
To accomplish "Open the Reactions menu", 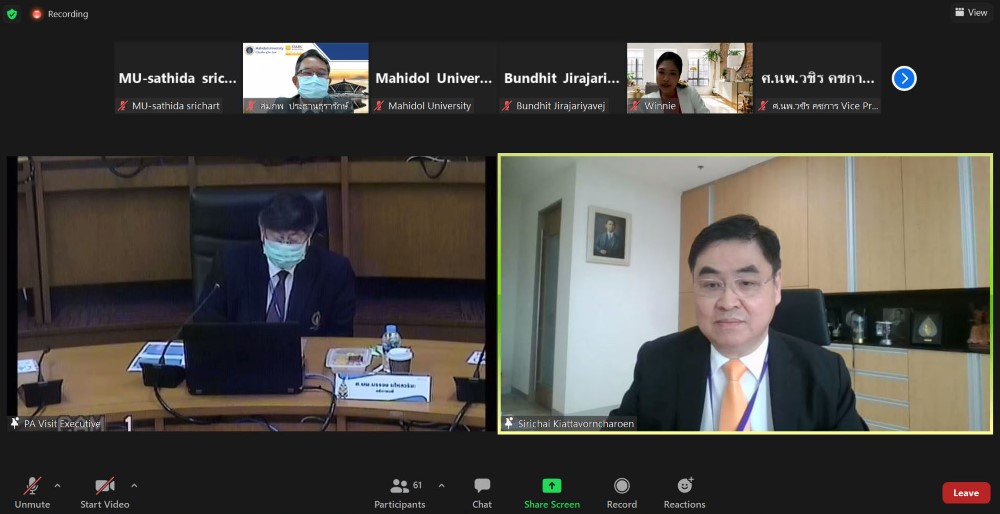I will tap(684, 492).
